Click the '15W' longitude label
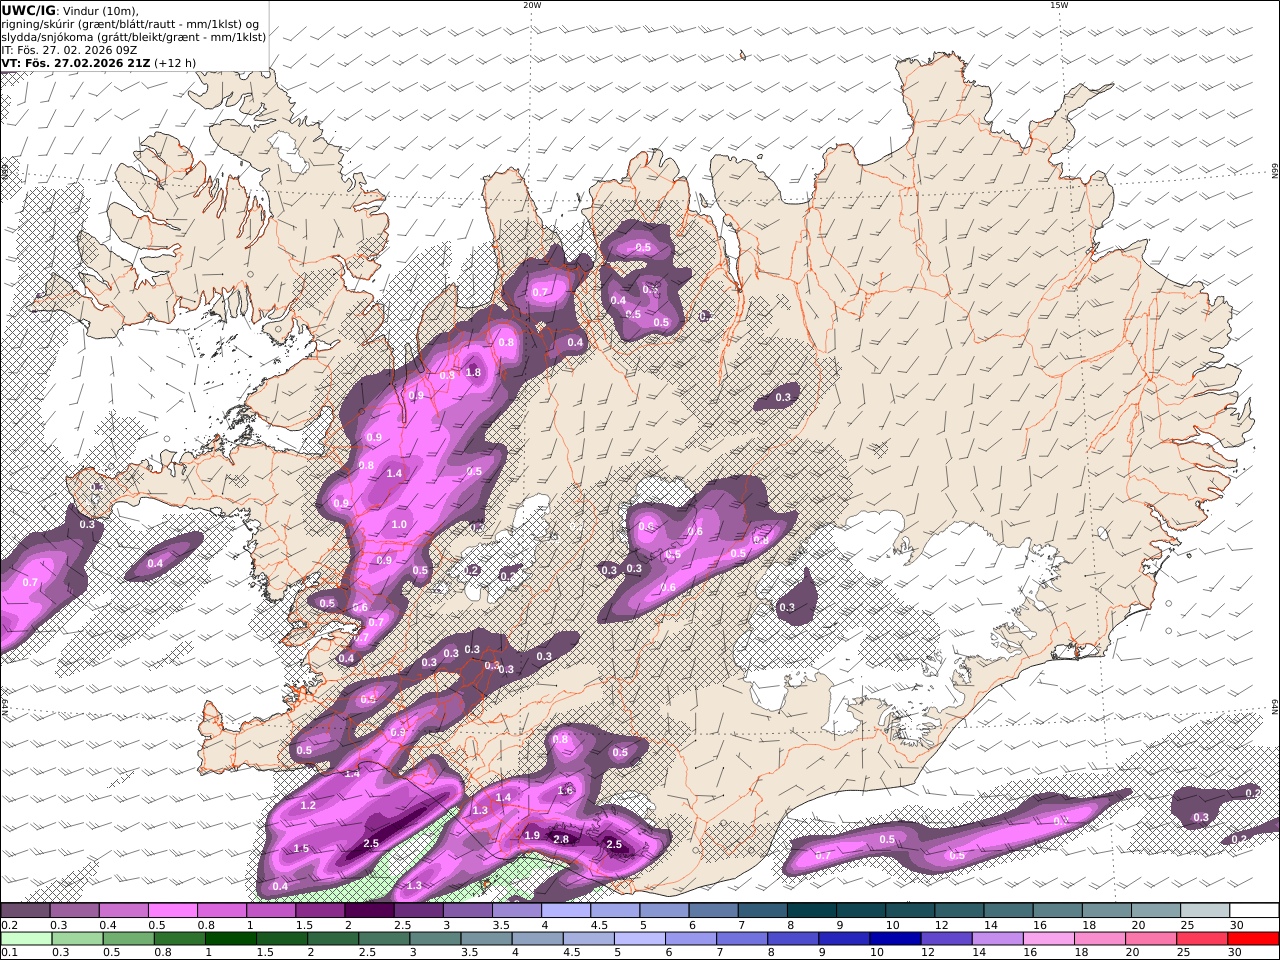Image resolution: width=1280 pixels, height=960 pixels. [1059, 5]
